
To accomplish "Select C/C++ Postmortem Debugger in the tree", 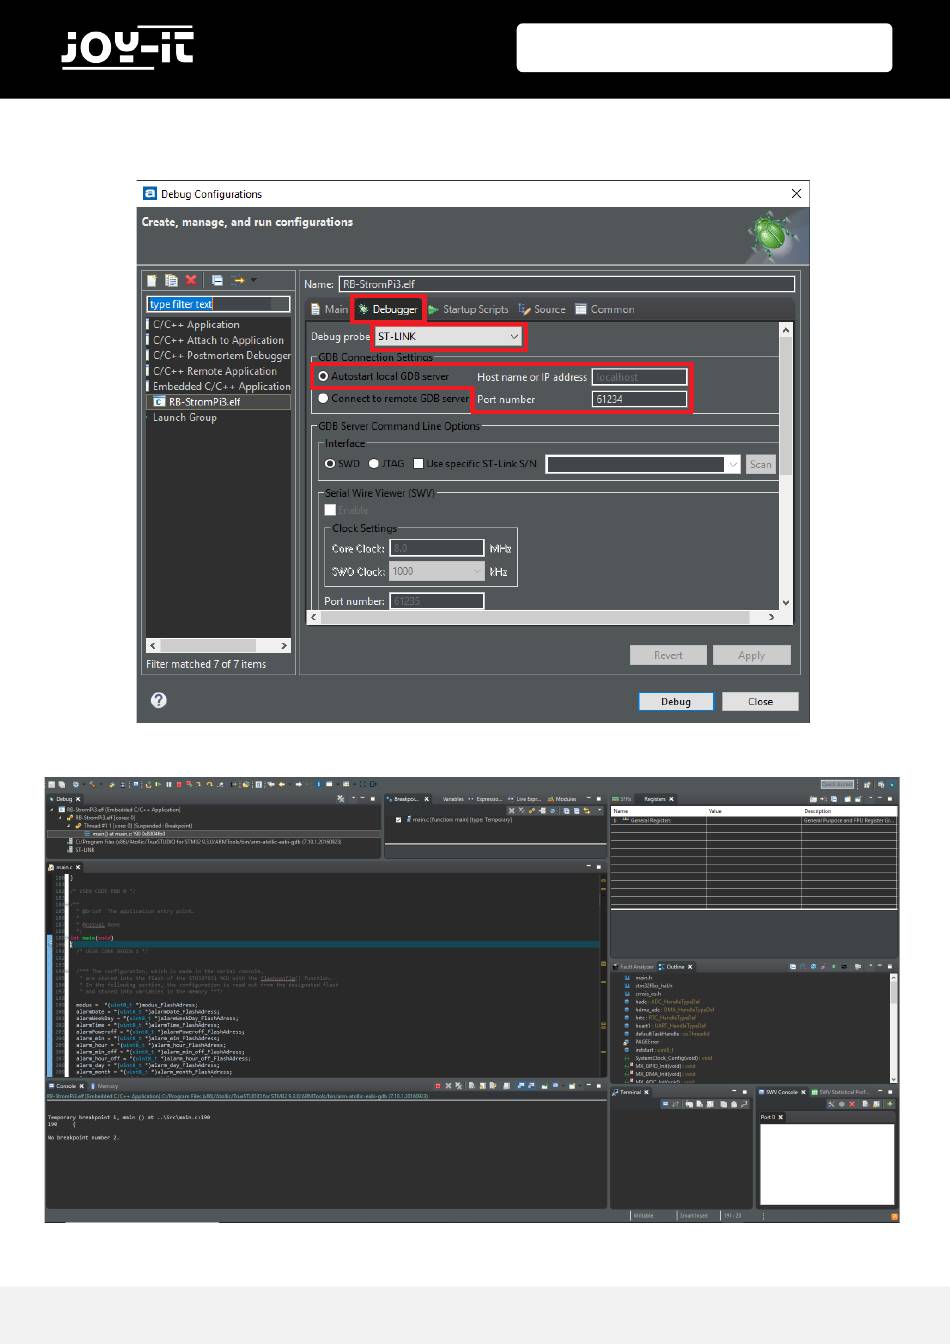I will 221,355.
